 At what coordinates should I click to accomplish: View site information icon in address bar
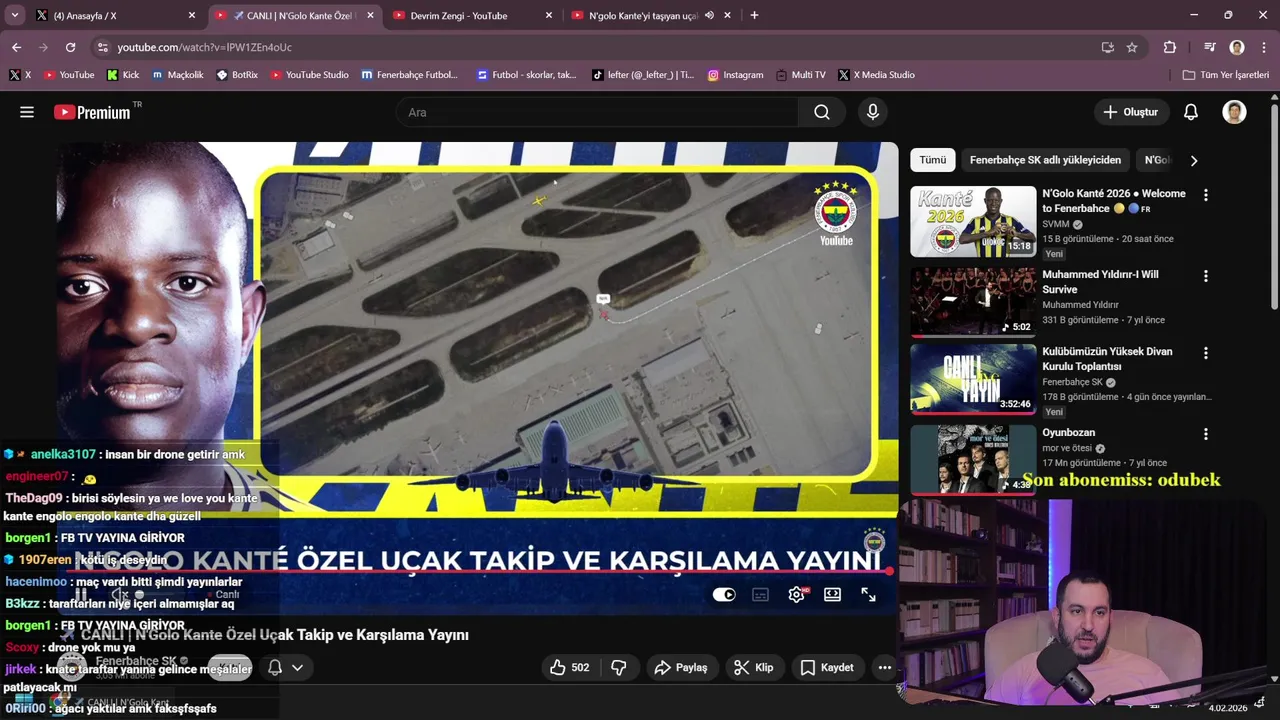point(102,47)
